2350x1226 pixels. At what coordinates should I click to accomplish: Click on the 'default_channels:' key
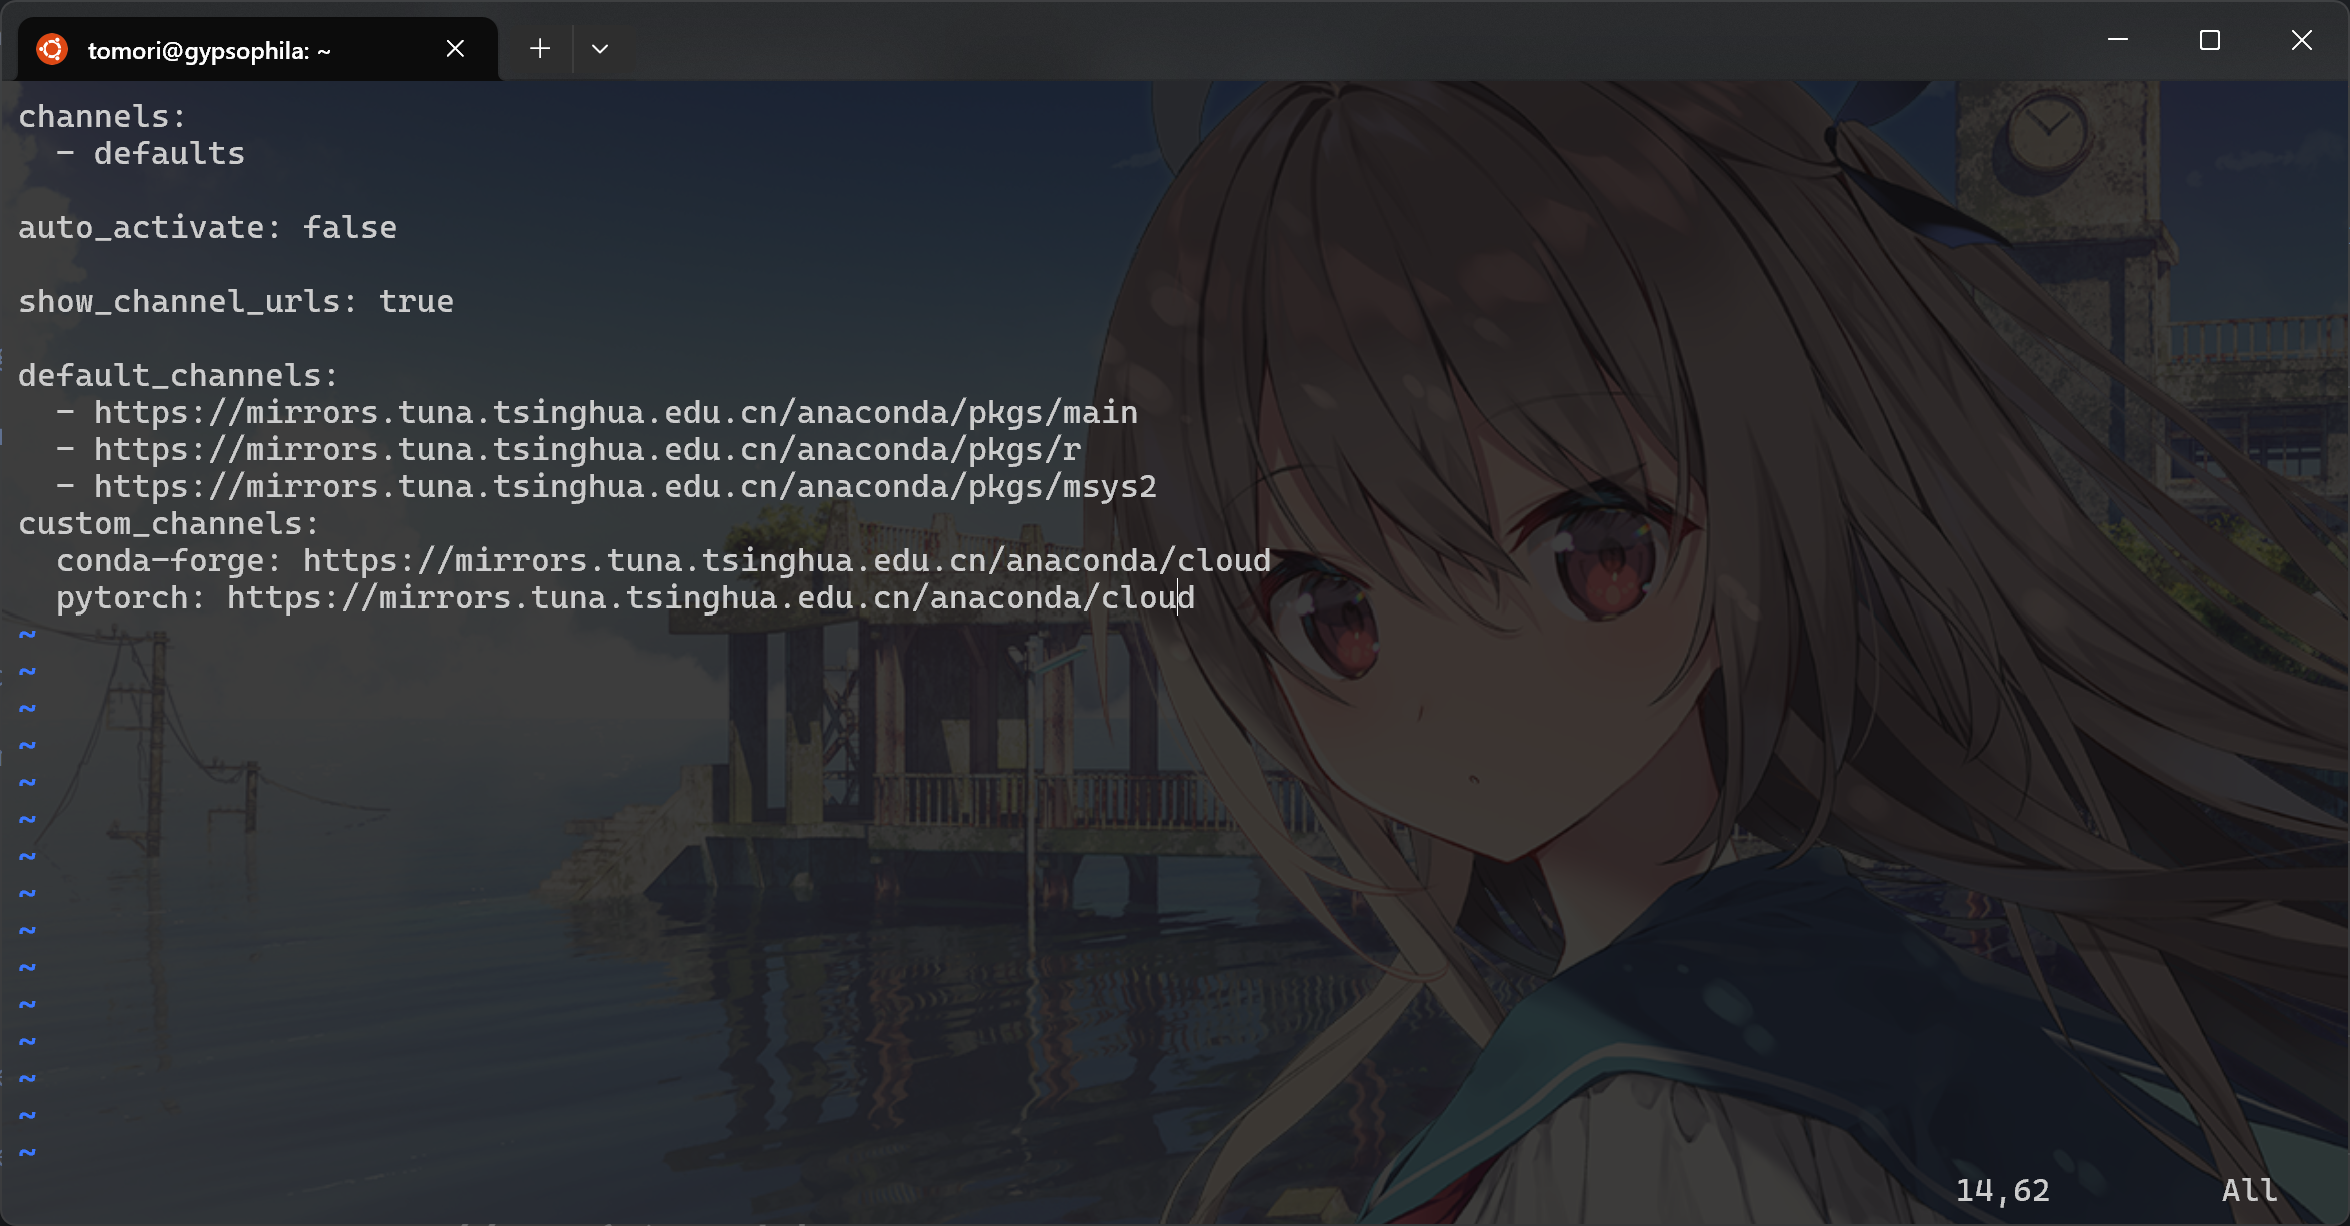pyautogui.click(x=178, y=376)
